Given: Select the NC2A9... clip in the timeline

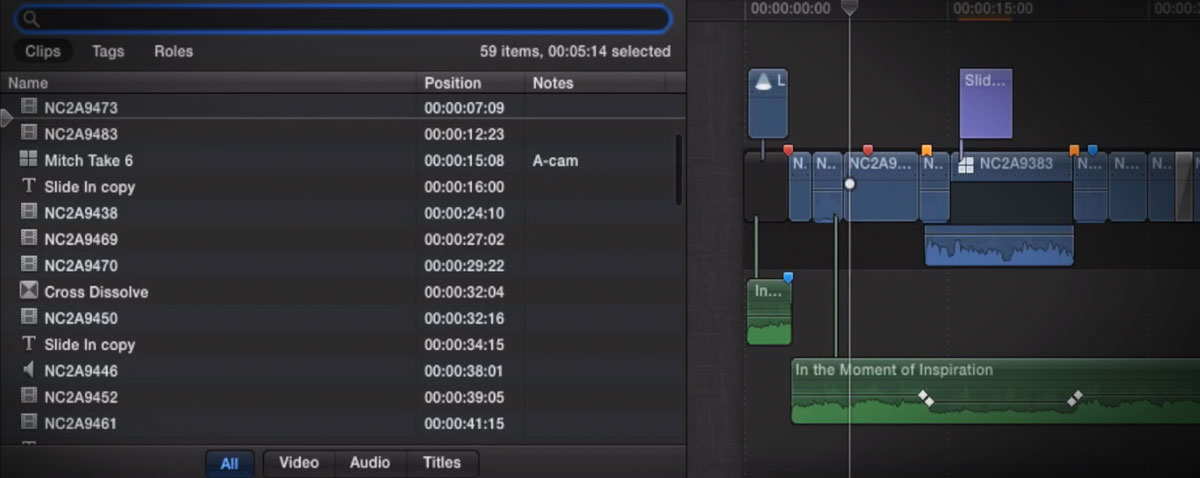Looking at the screenshot, I should coord(881,187).
